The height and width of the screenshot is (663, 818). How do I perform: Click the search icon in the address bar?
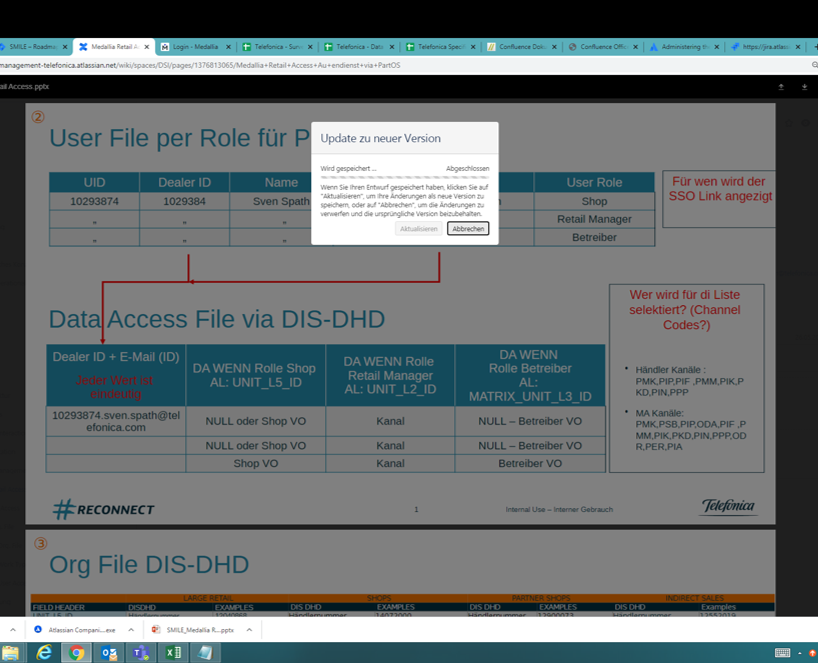pos(814,65)
